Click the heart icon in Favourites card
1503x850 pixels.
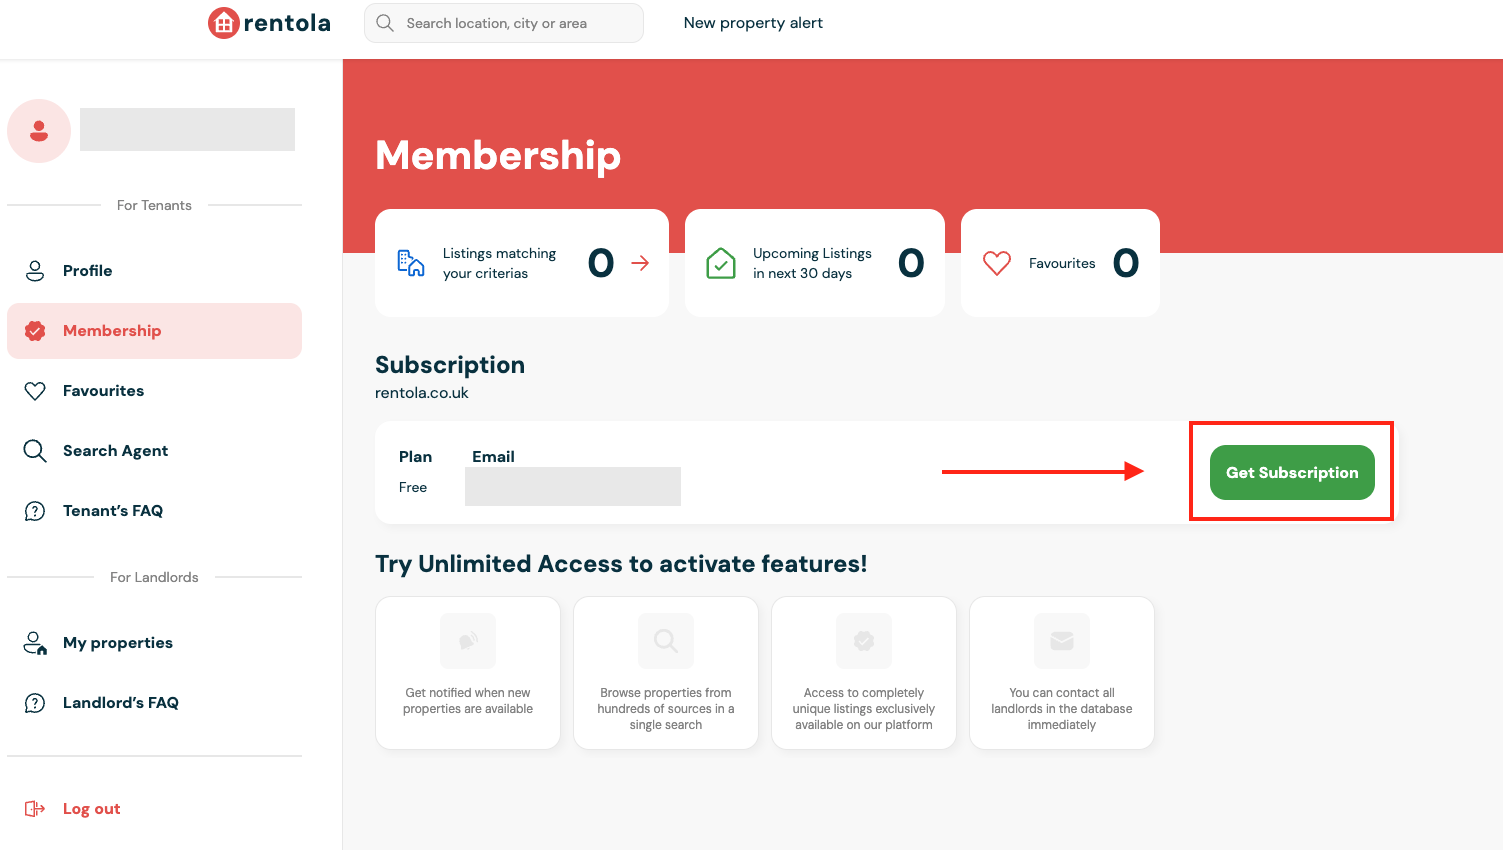997,263
